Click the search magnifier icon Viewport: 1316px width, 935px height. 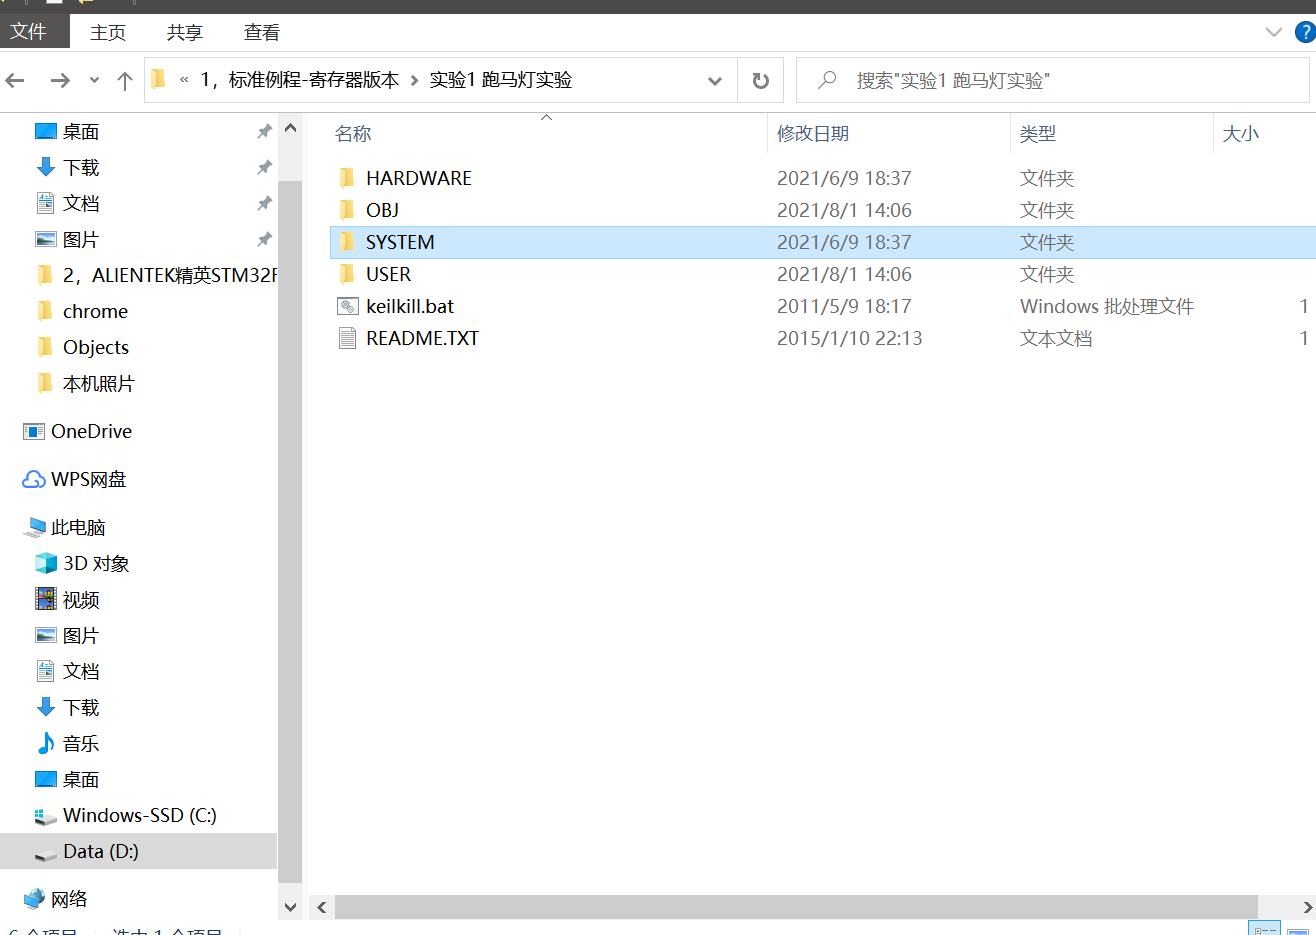[827, 80]
